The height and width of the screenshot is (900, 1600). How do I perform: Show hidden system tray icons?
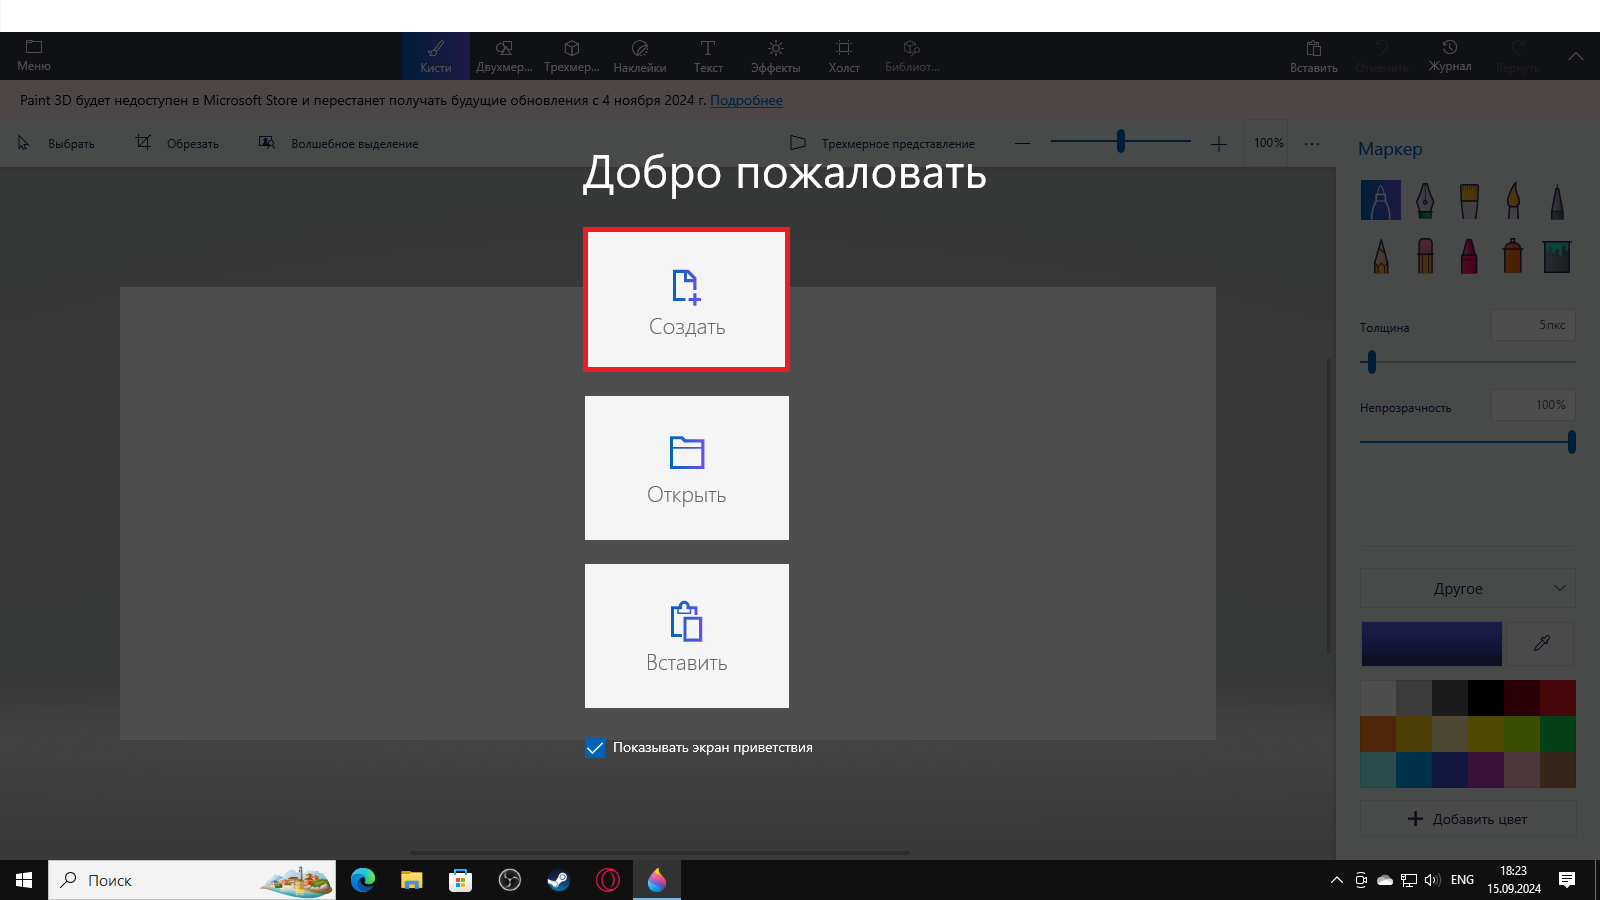coord(1336,880)
